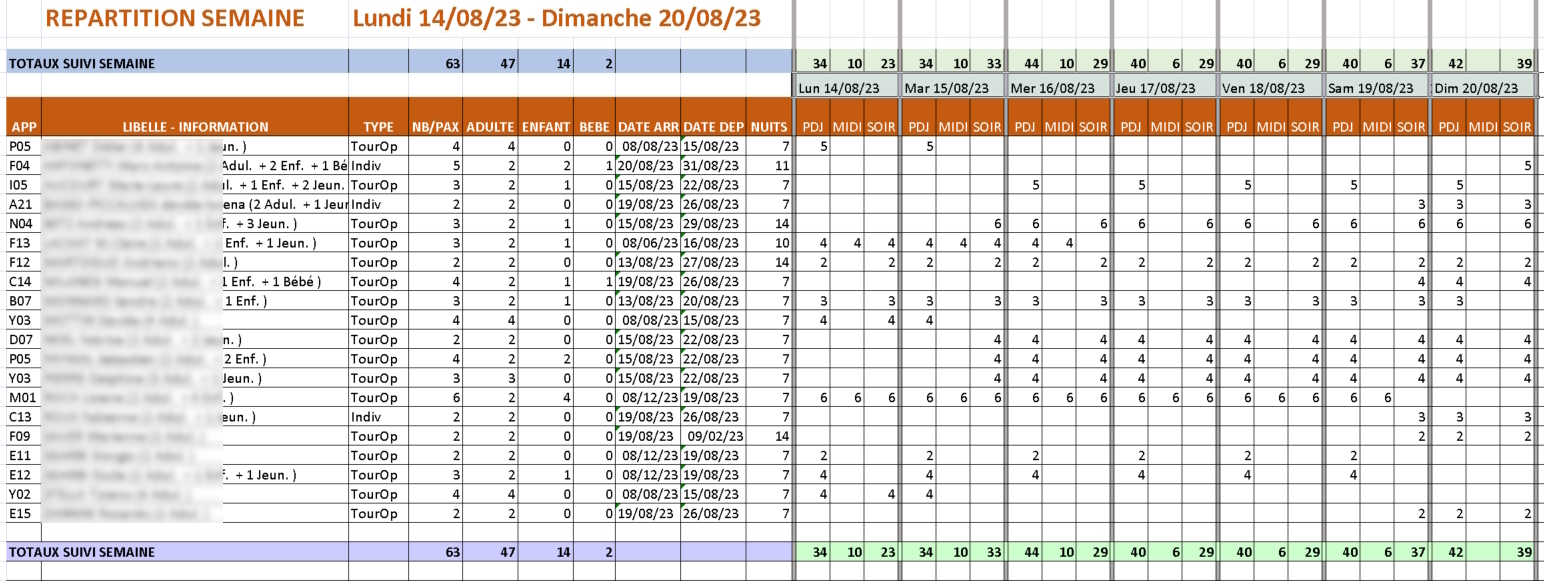The height and width of the screenshot is (581, 1544).
Task: Select the DATE DEP column header
Action: pos(713,127)
